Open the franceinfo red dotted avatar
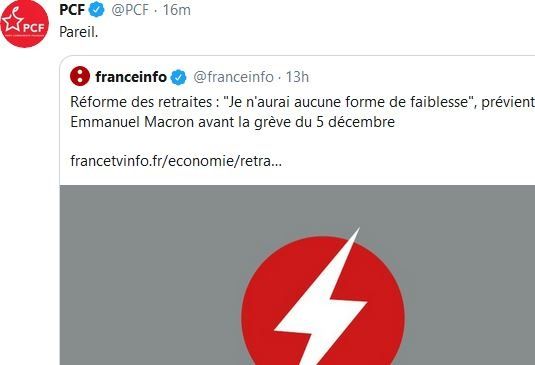 (80, 76)
